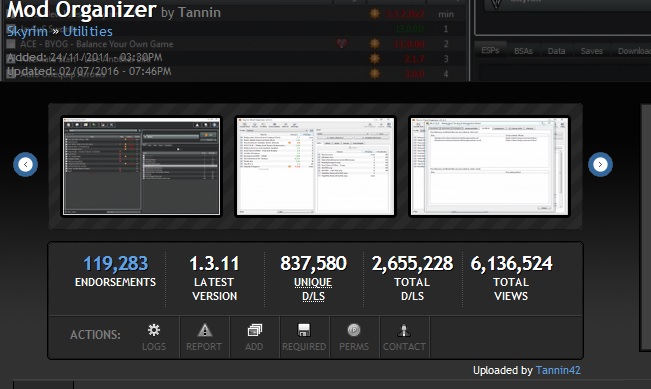Advance gallery with the right arrow
This screenshot has height=389, width=651.
point(600,164)
